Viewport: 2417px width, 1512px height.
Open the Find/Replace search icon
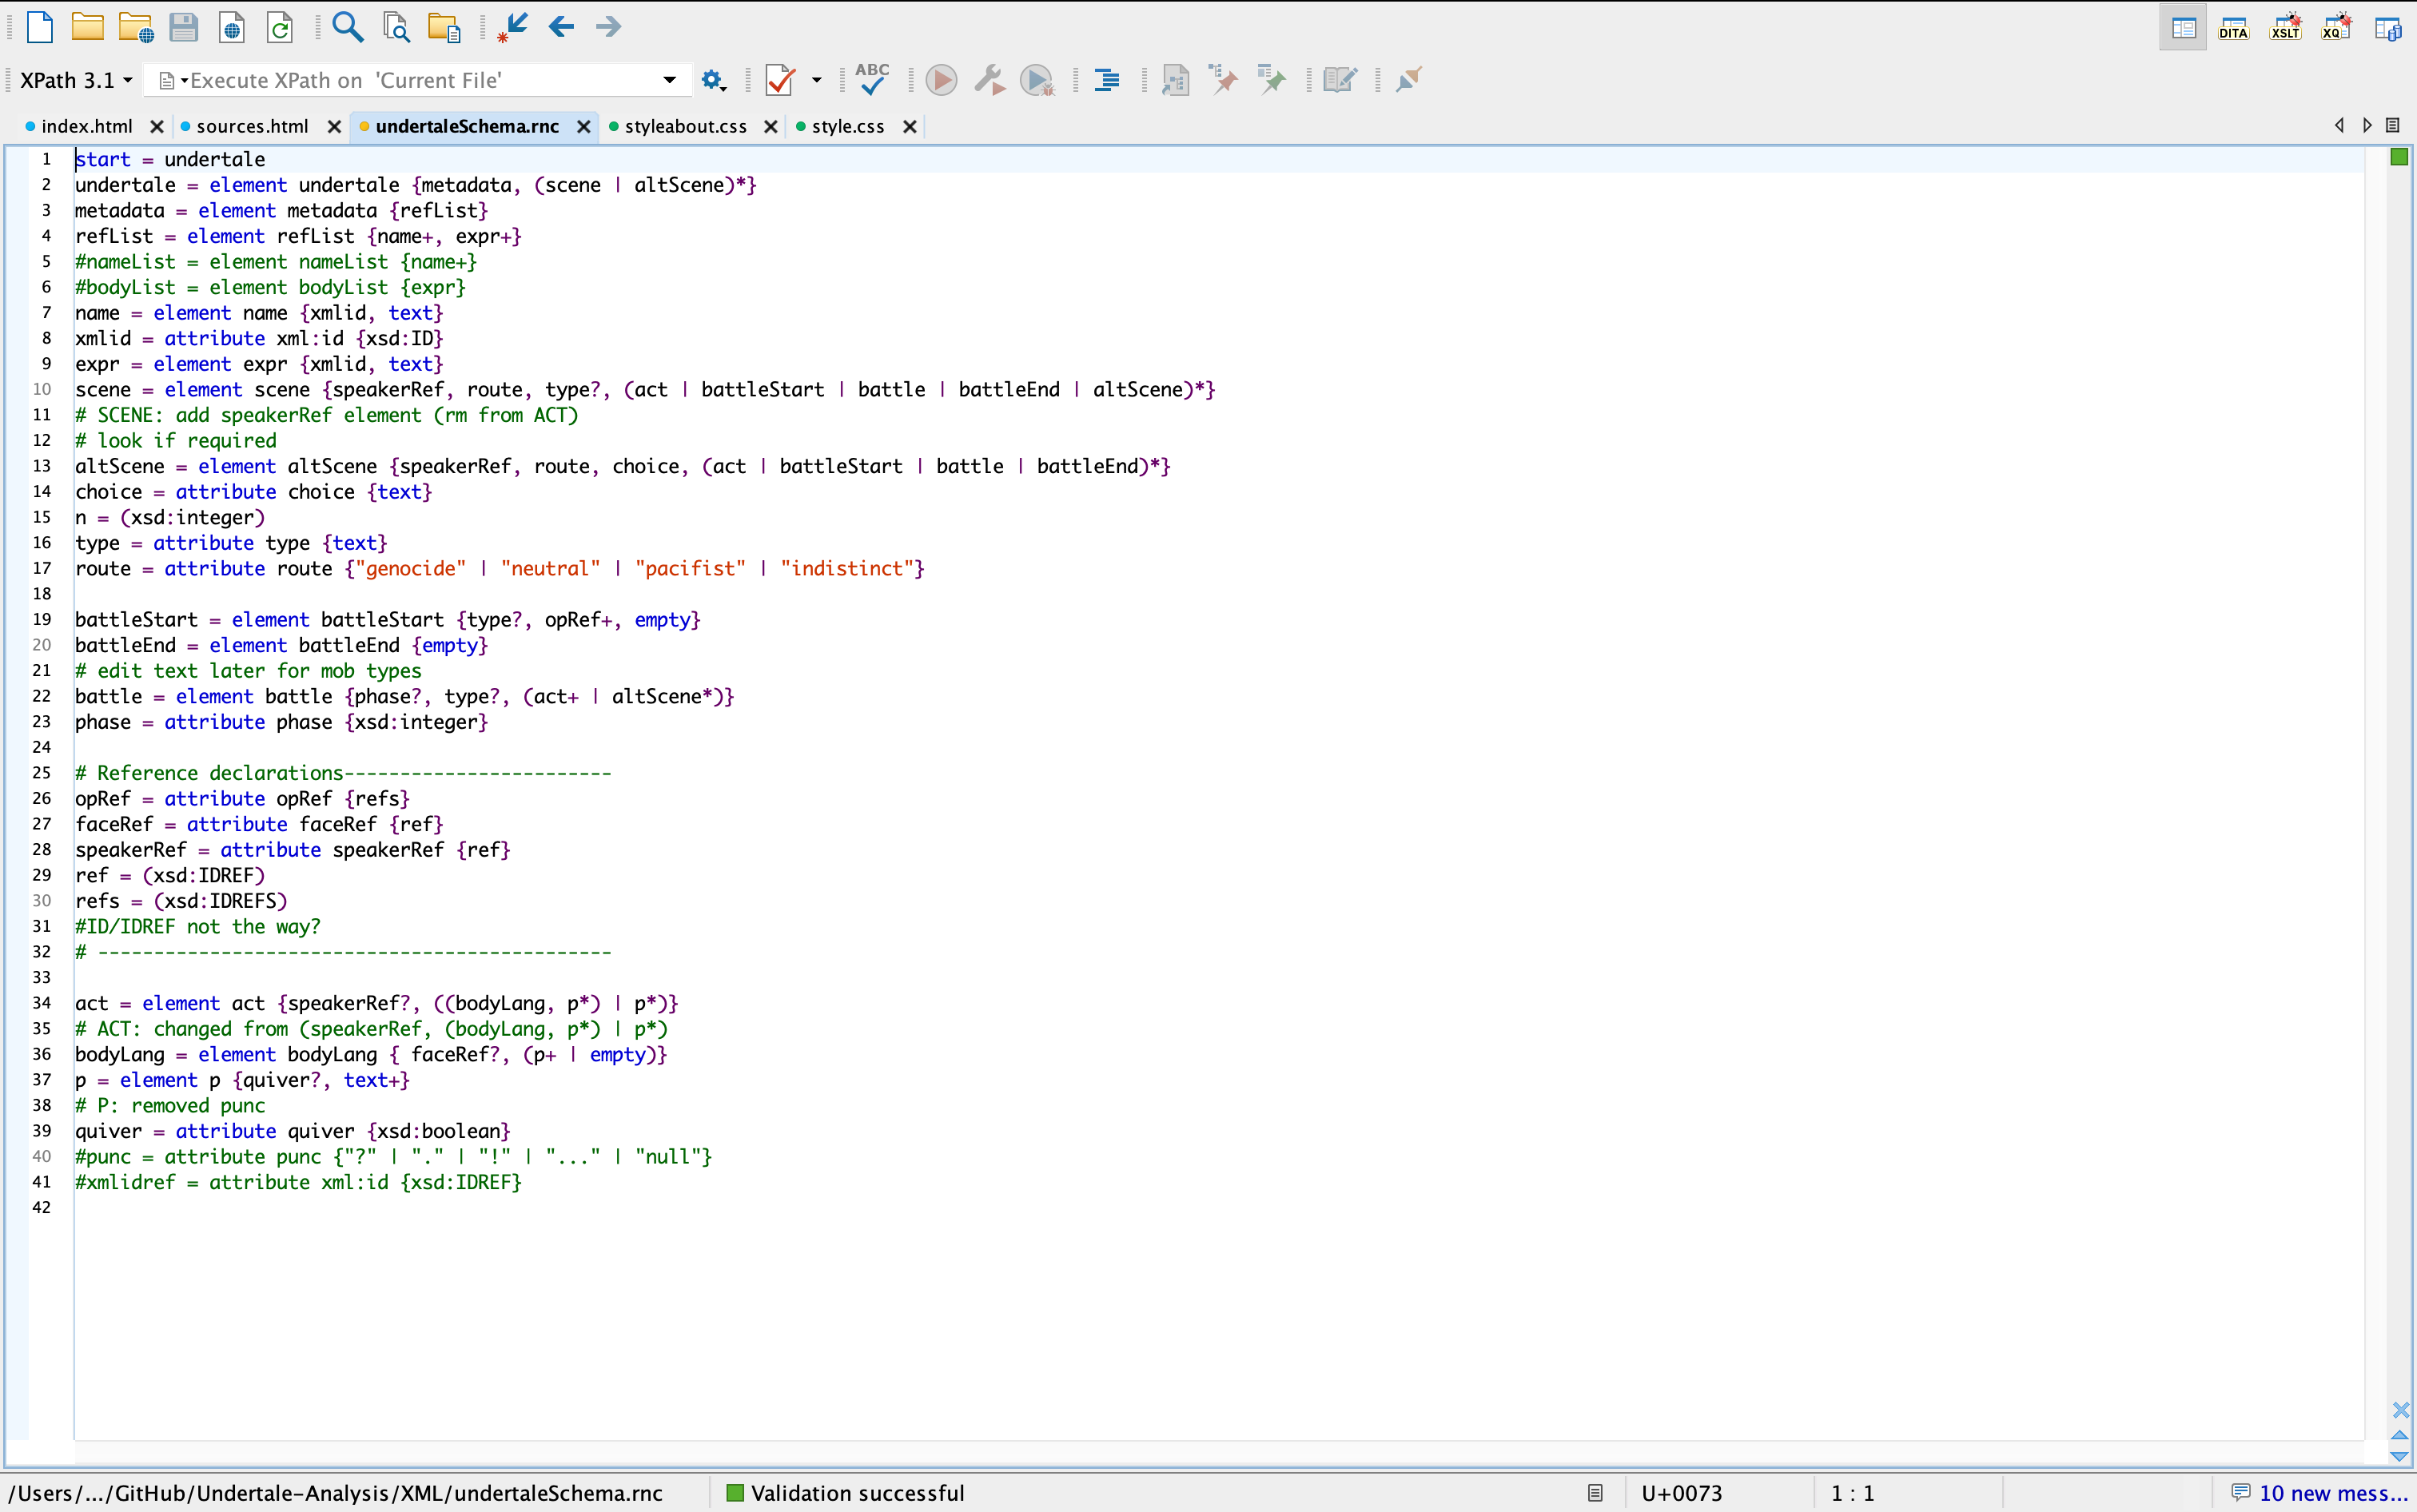click(347, 27)
